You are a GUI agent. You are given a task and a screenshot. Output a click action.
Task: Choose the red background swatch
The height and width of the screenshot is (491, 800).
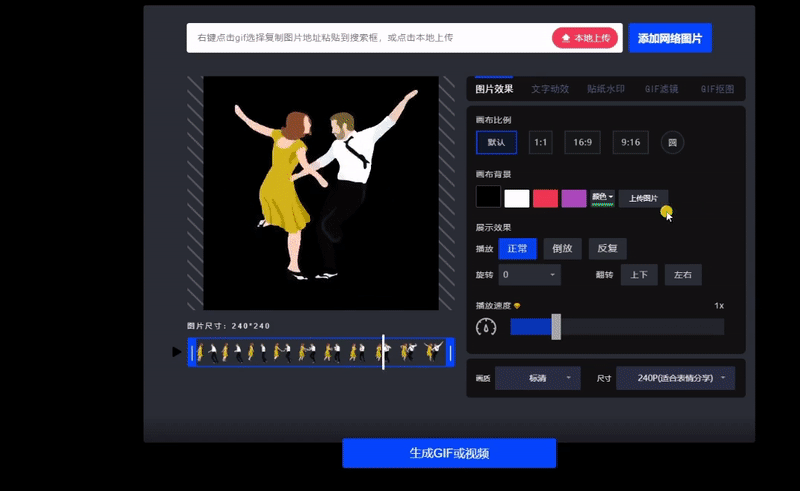545,198
